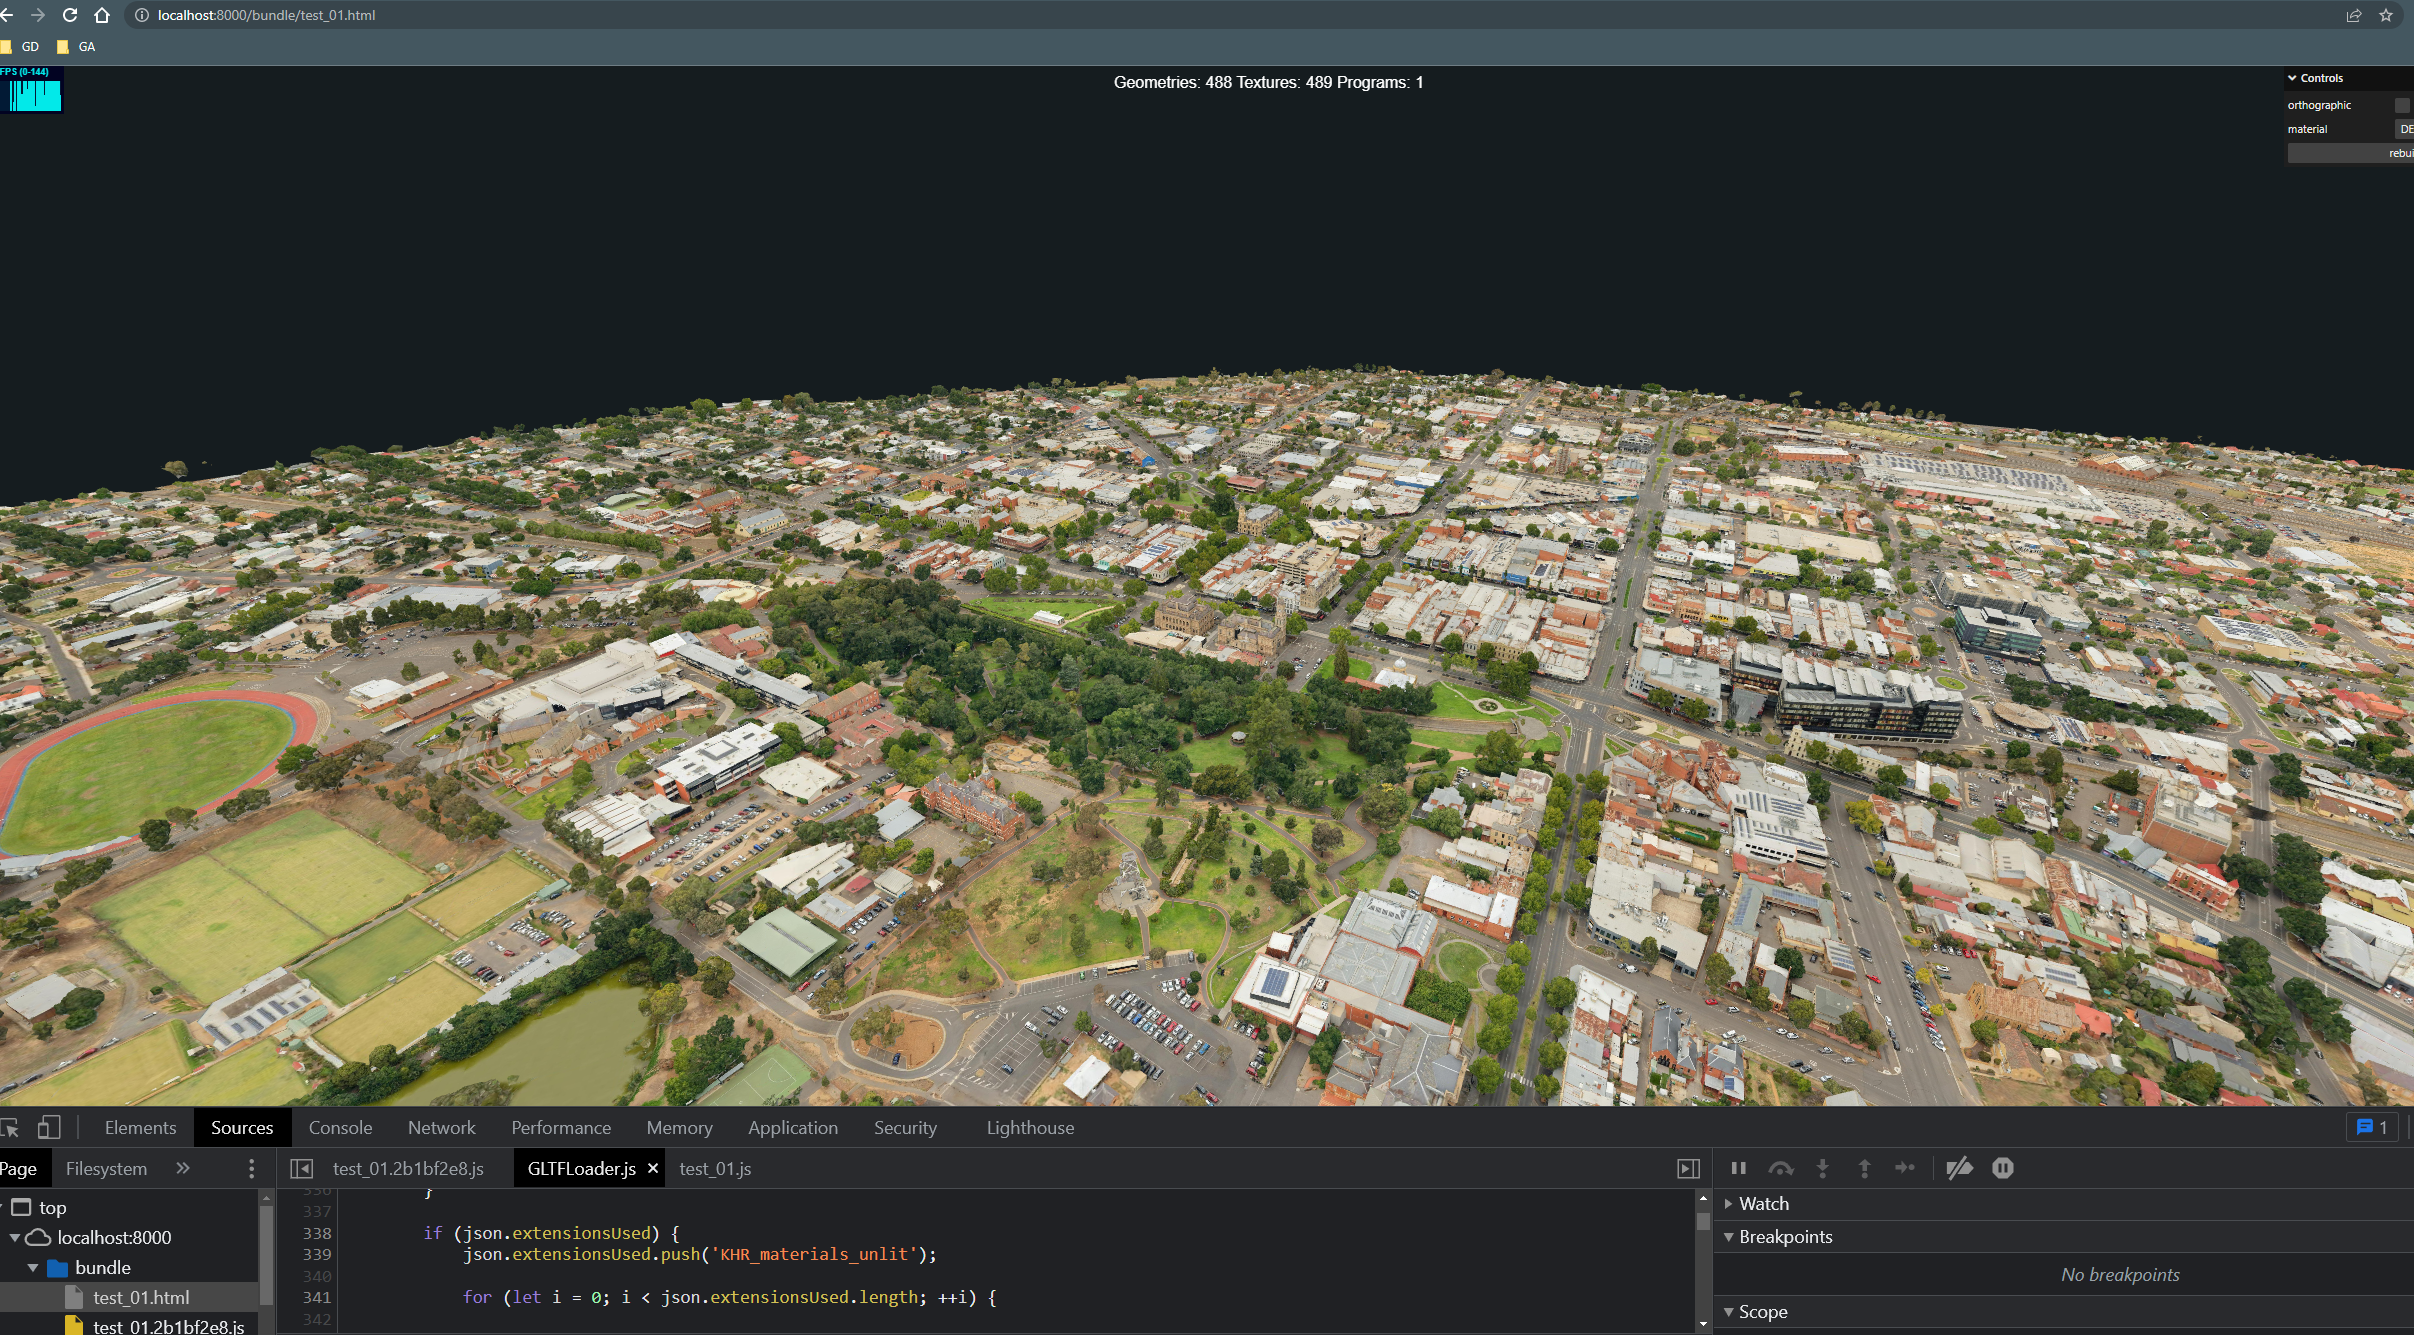Viewport: 2414px width, 1335px height.
Task: Open the test_01.2b1bf2e8.js editor tab
Action: click(408, 1168)
